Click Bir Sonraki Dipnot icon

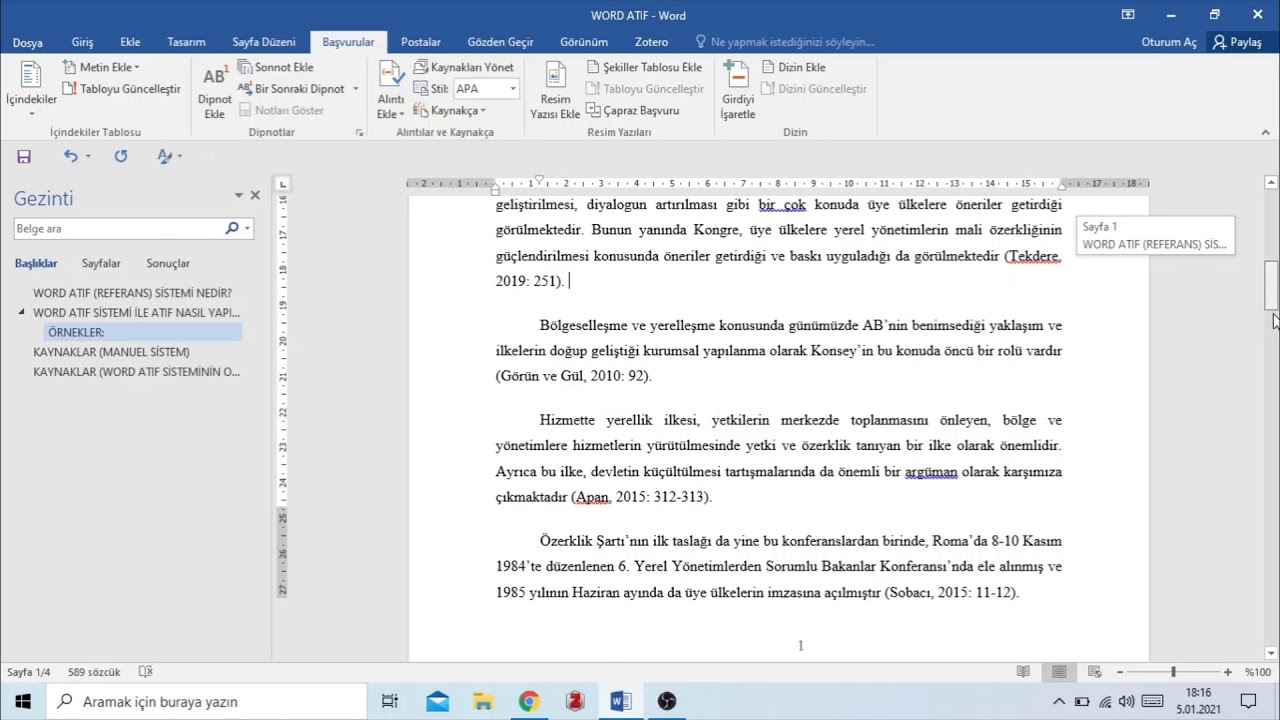(245, 89)
